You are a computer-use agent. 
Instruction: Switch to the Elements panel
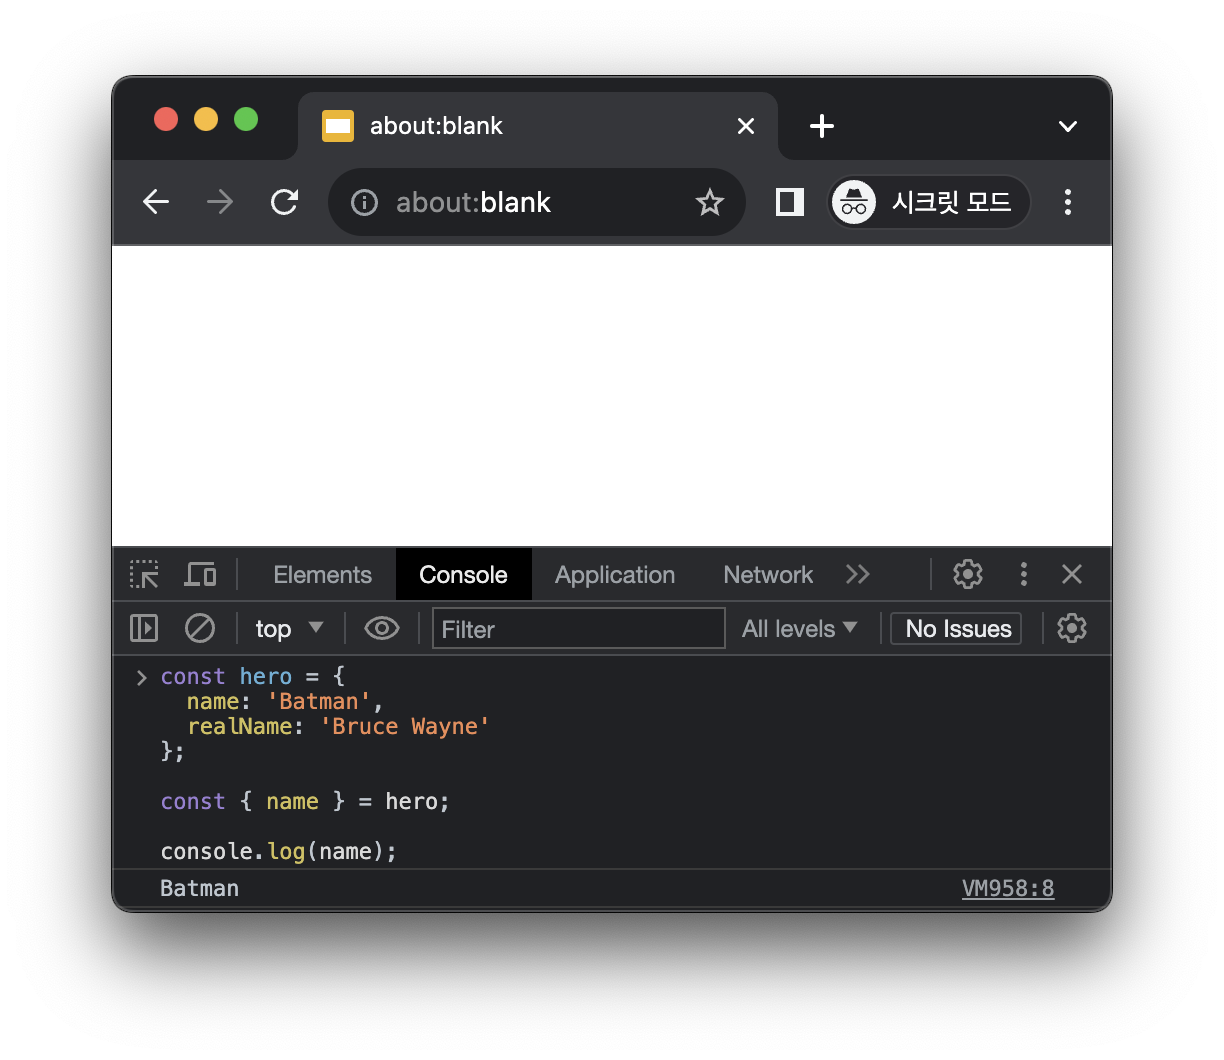pos(322,575)
